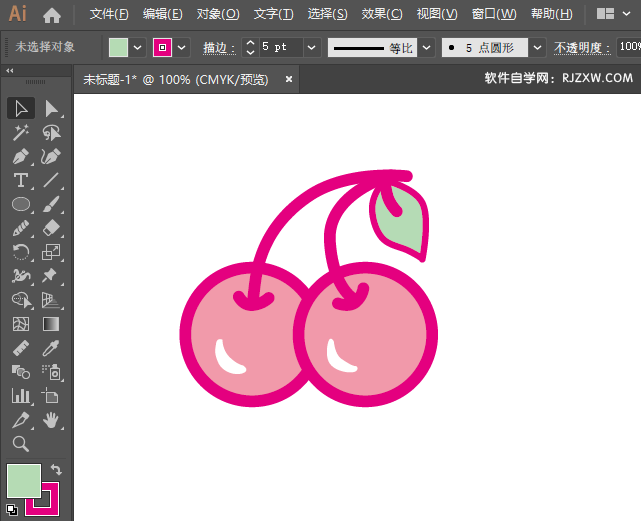Image resolution: width=641 pixels, height=521 pixels.
Task: Open the 效果(C) menu
Action: click(x=381, y=14)
